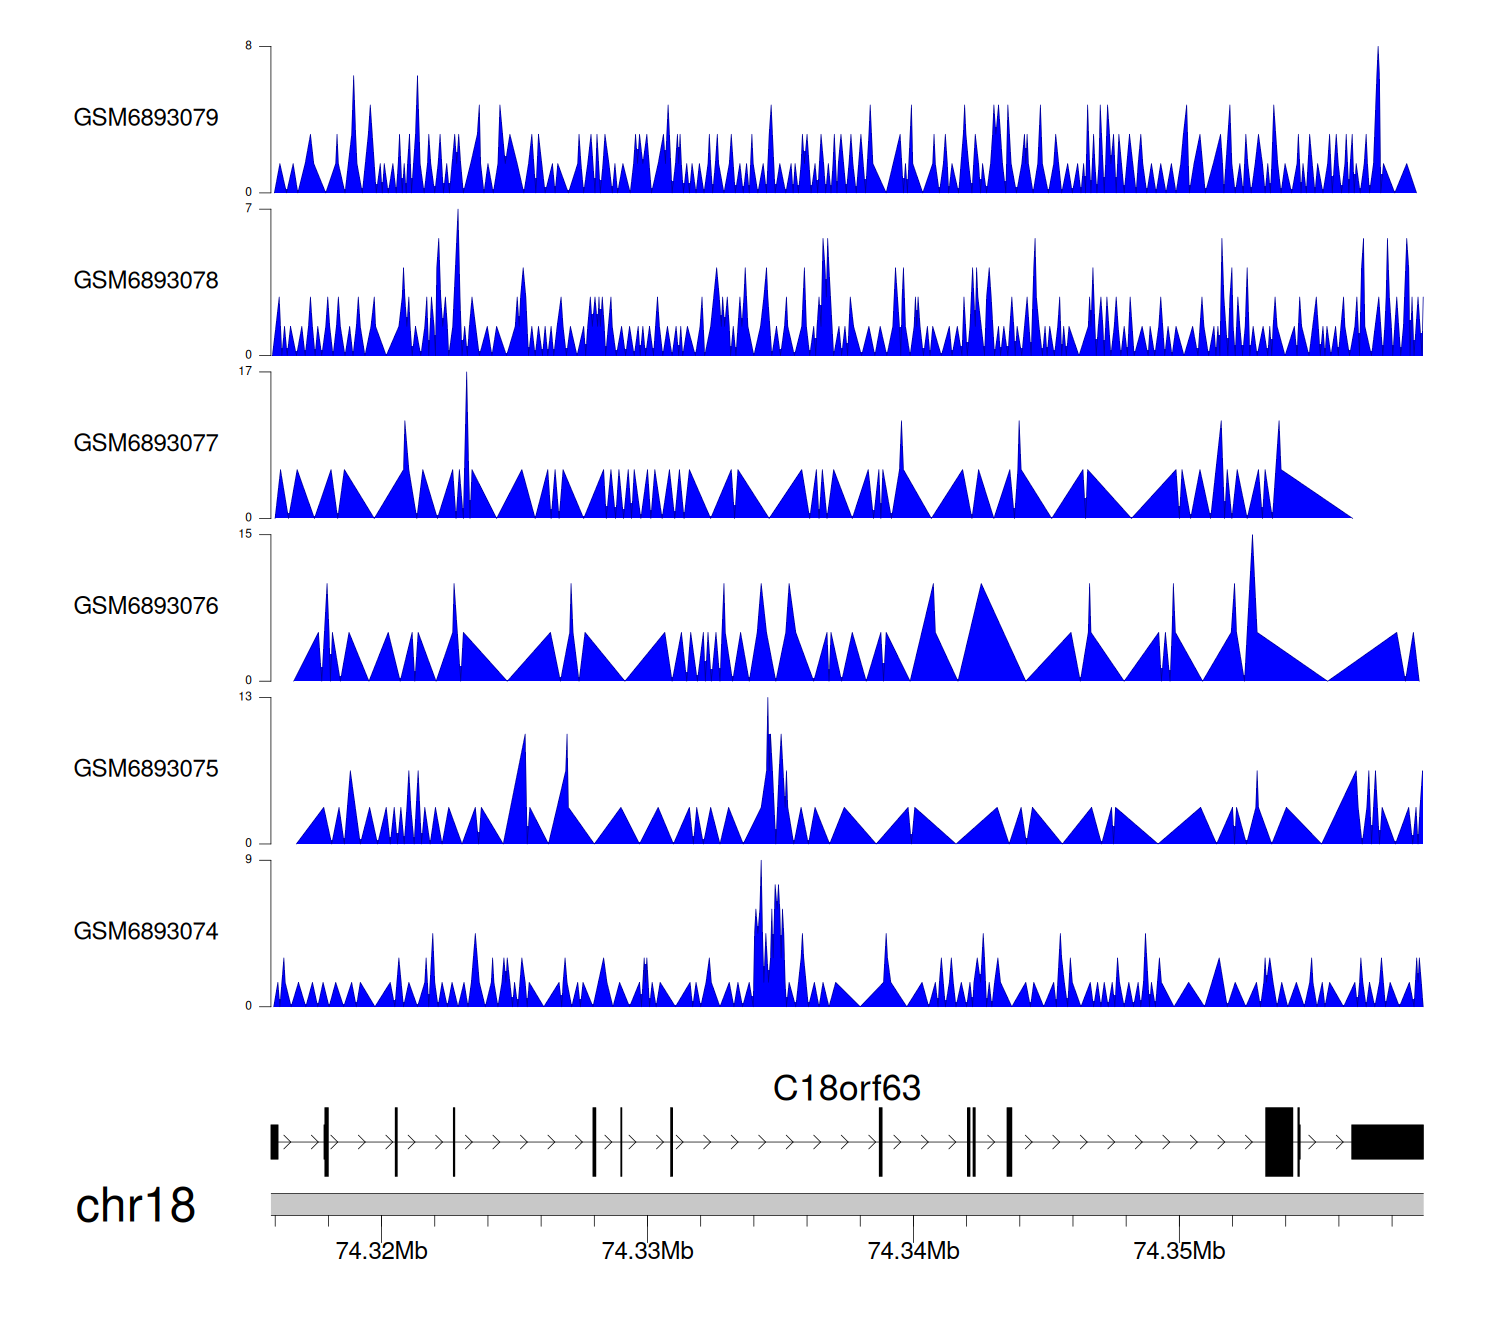This screenshot has height=1320, width=1500.
Task: Click the first exon at the gene start
Action: click(275, 1142)
